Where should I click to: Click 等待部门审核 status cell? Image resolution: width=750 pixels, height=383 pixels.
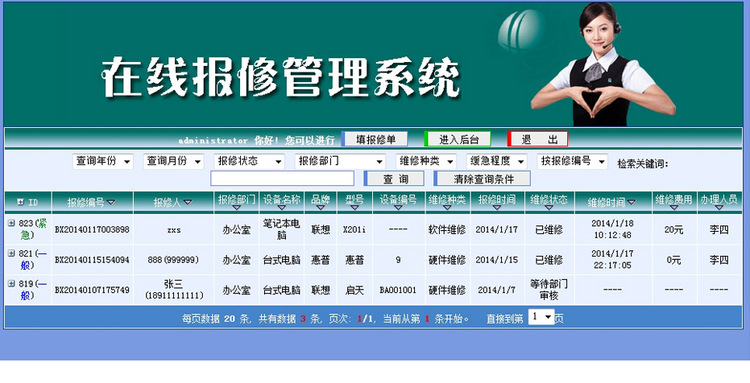click(549, 290)
